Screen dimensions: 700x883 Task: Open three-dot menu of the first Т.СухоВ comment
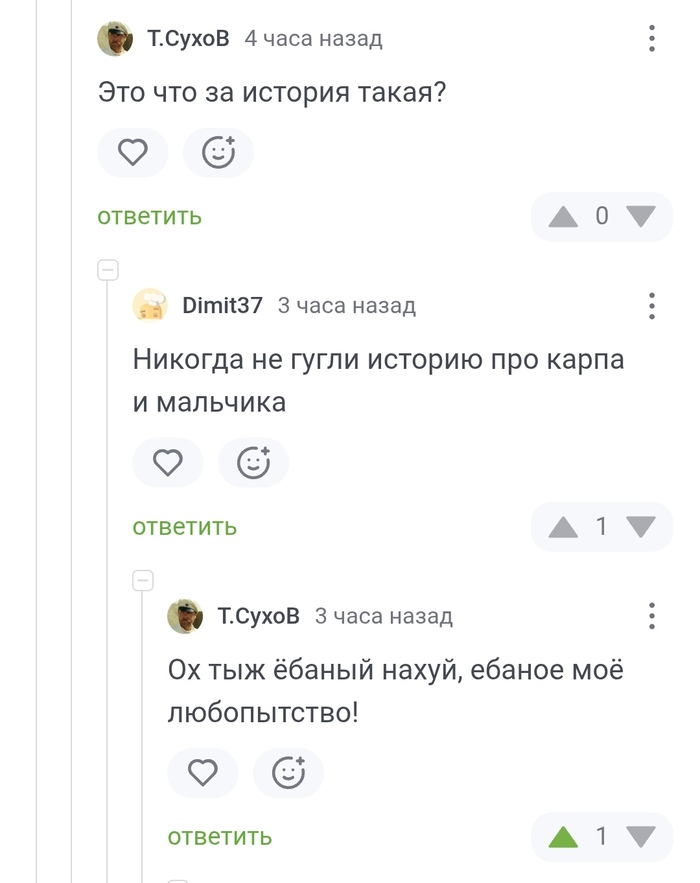[652, 39]
